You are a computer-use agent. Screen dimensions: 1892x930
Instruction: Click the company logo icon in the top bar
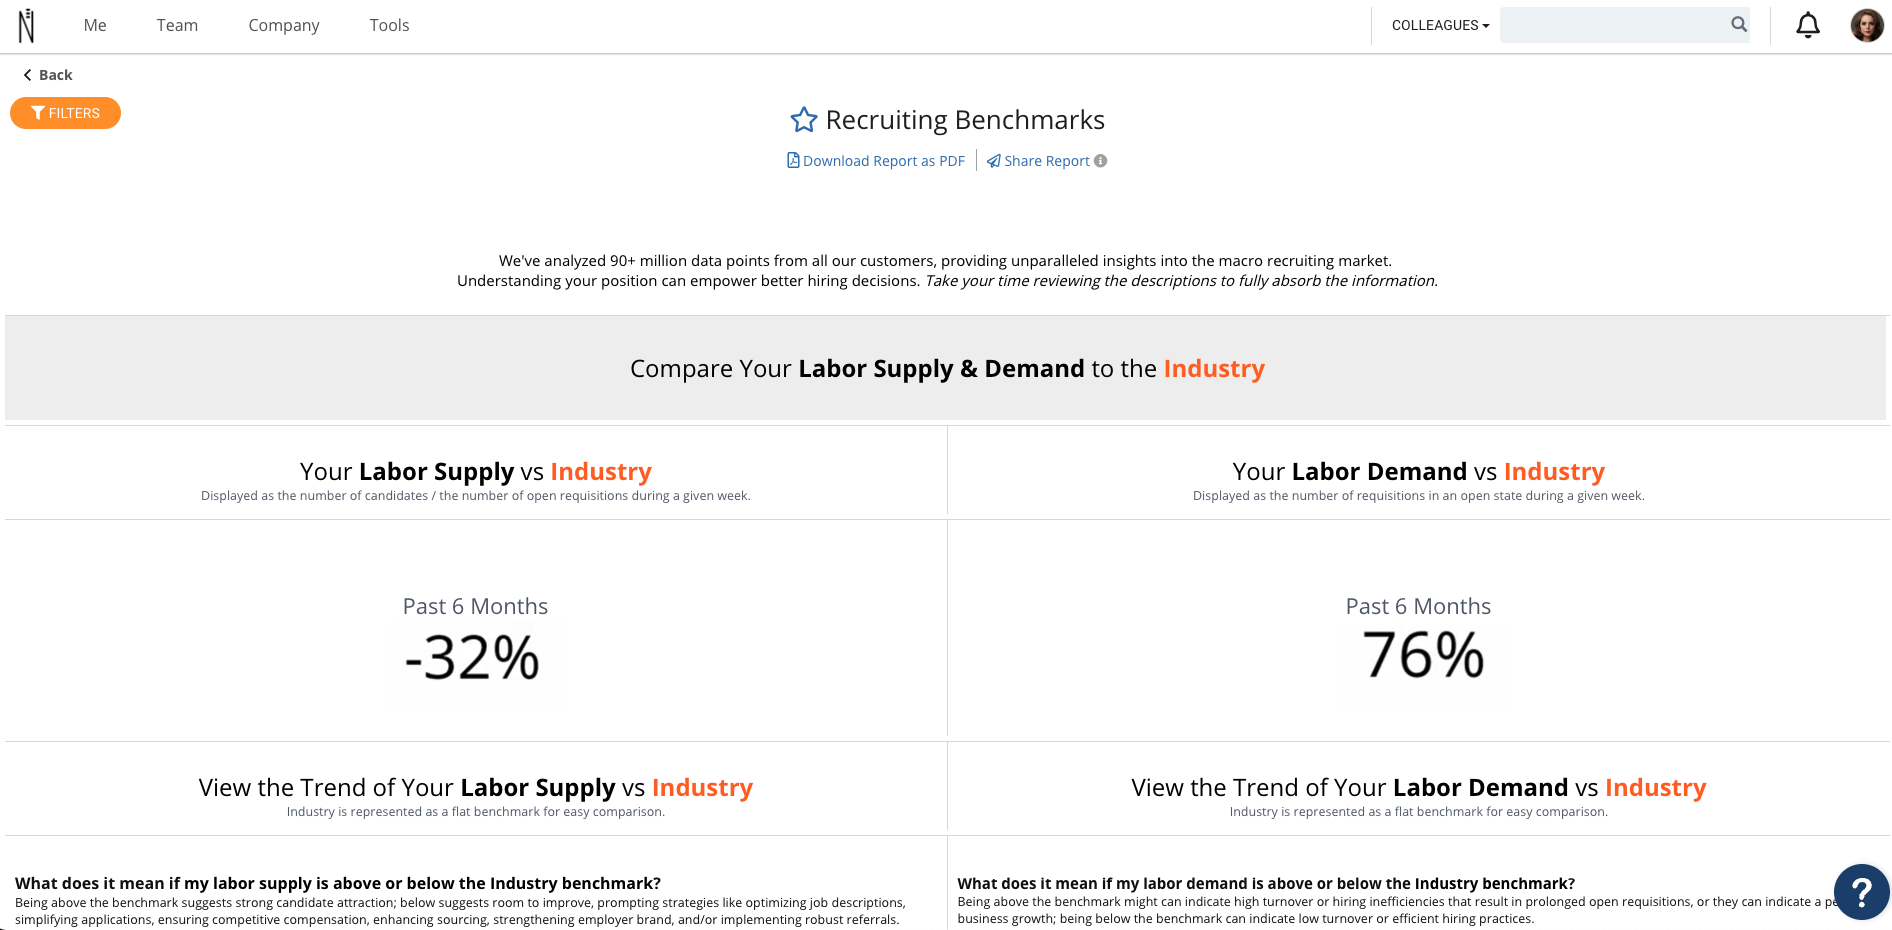27,26
